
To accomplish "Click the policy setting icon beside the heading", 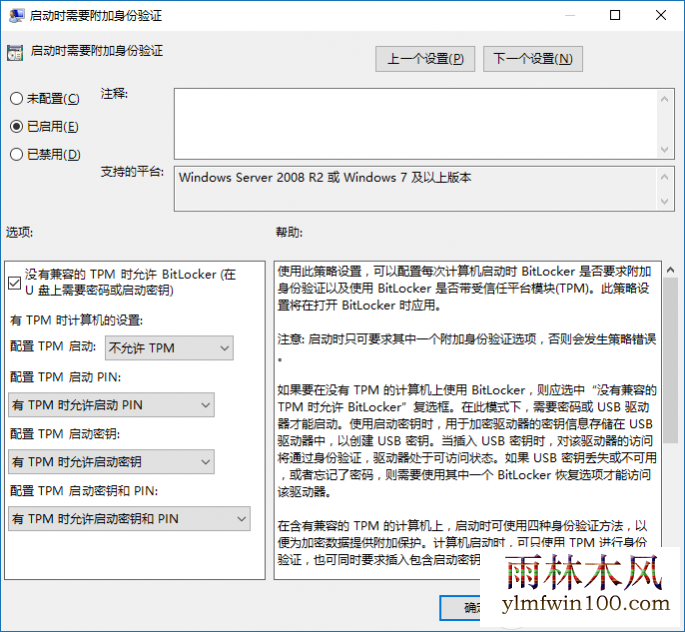I will (x=15, y=53).
